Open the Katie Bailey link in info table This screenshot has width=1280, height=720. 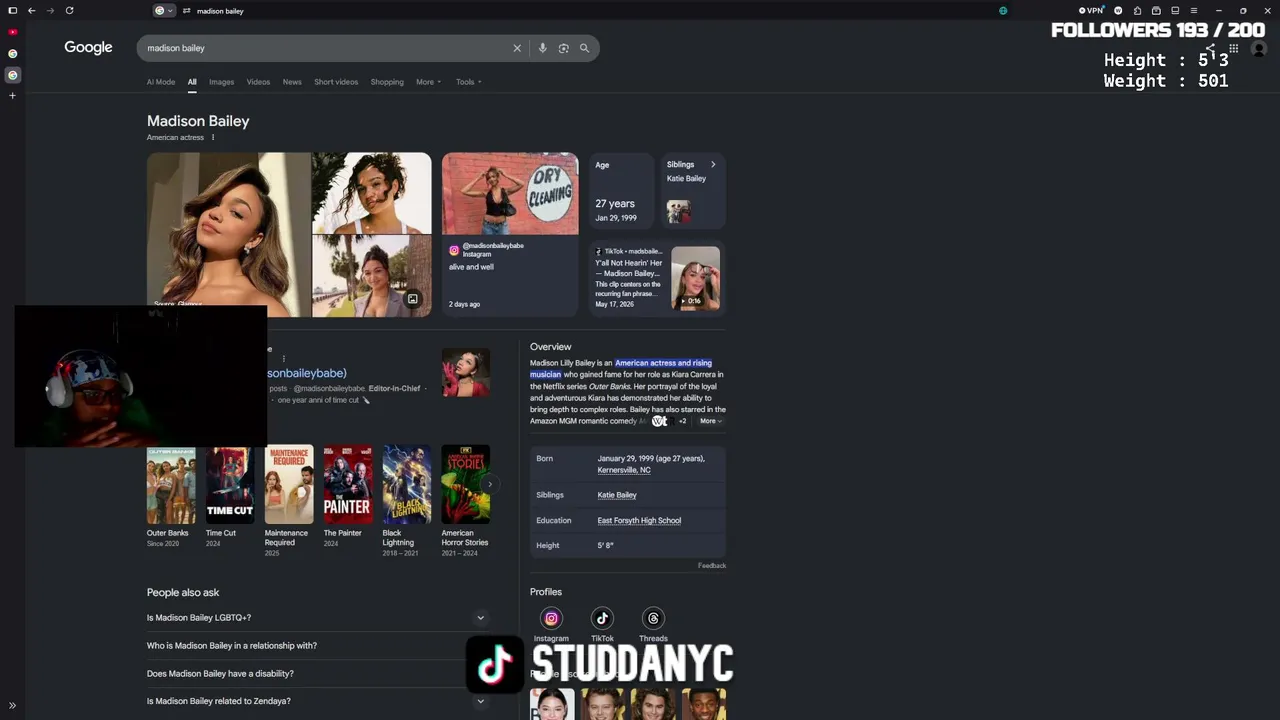point(617,495)
